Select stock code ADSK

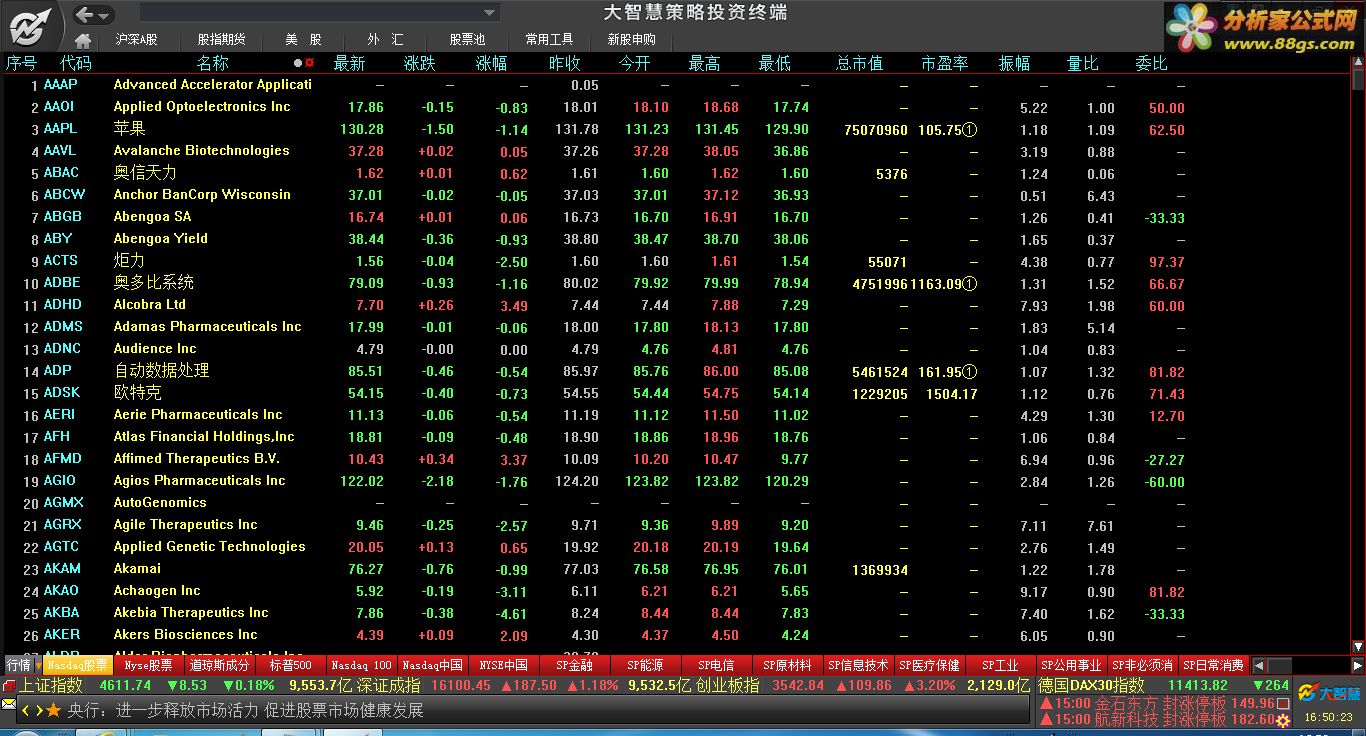tap(62, 393)
